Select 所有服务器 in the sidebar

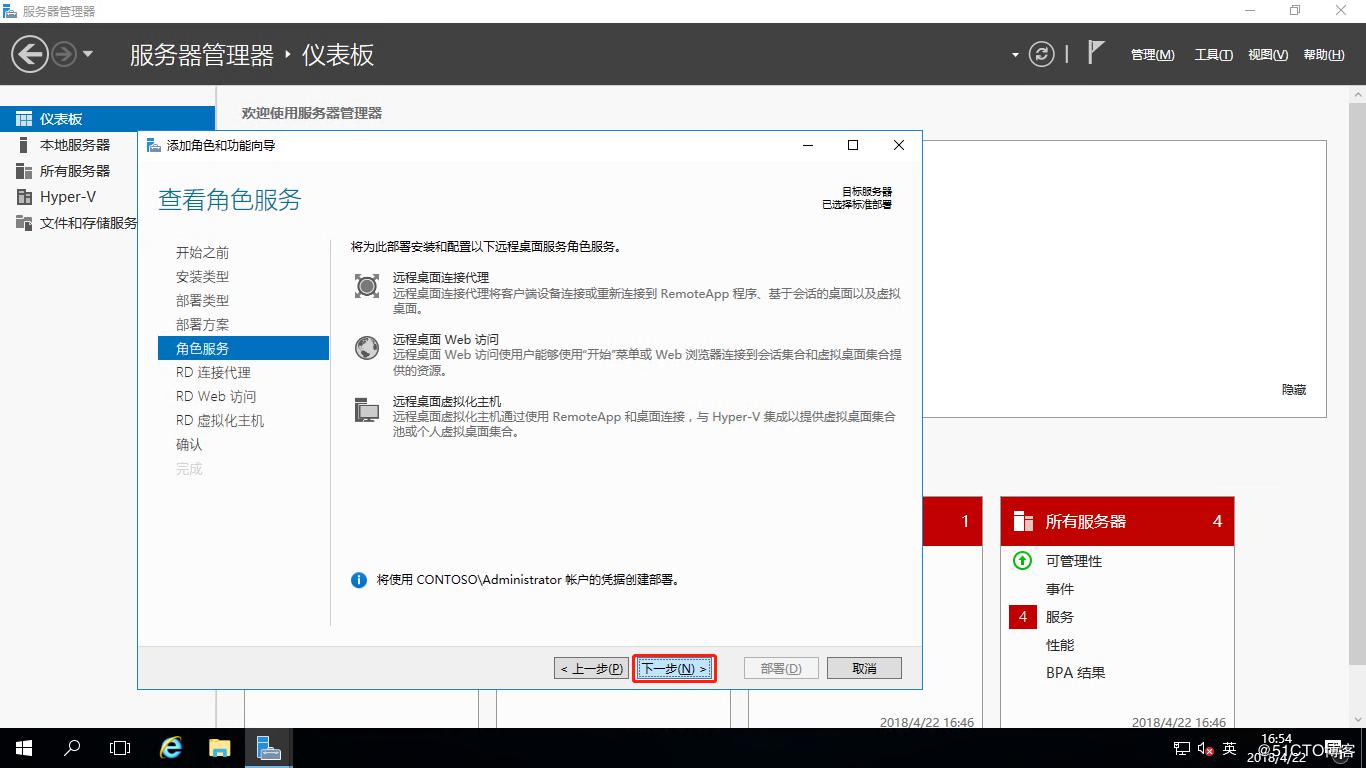[75, 171]
